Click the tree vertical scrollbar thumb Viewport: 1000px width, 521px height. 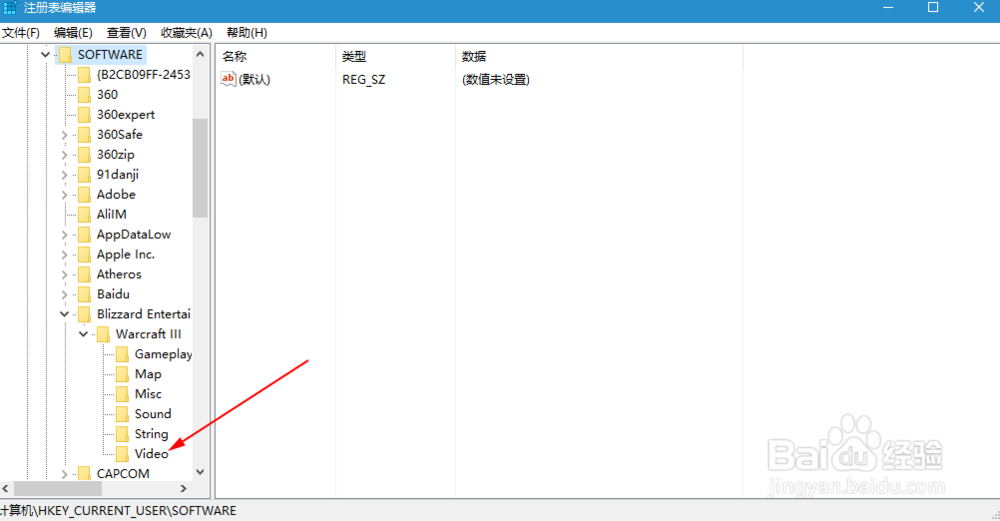click(200, 168)
